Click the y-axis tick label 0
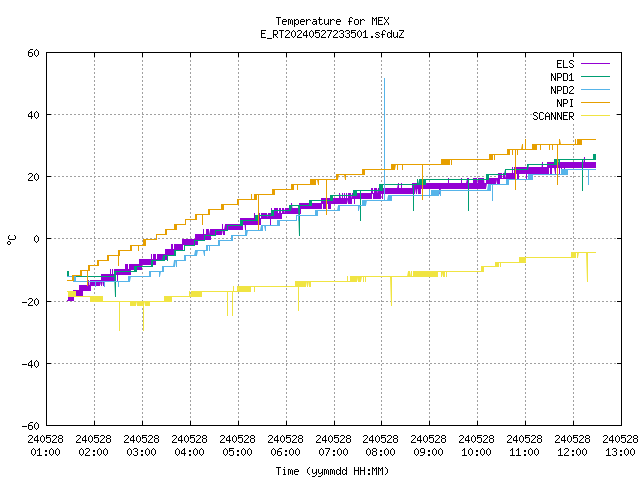This screenshot has width=640, height=480. point(36,239)
